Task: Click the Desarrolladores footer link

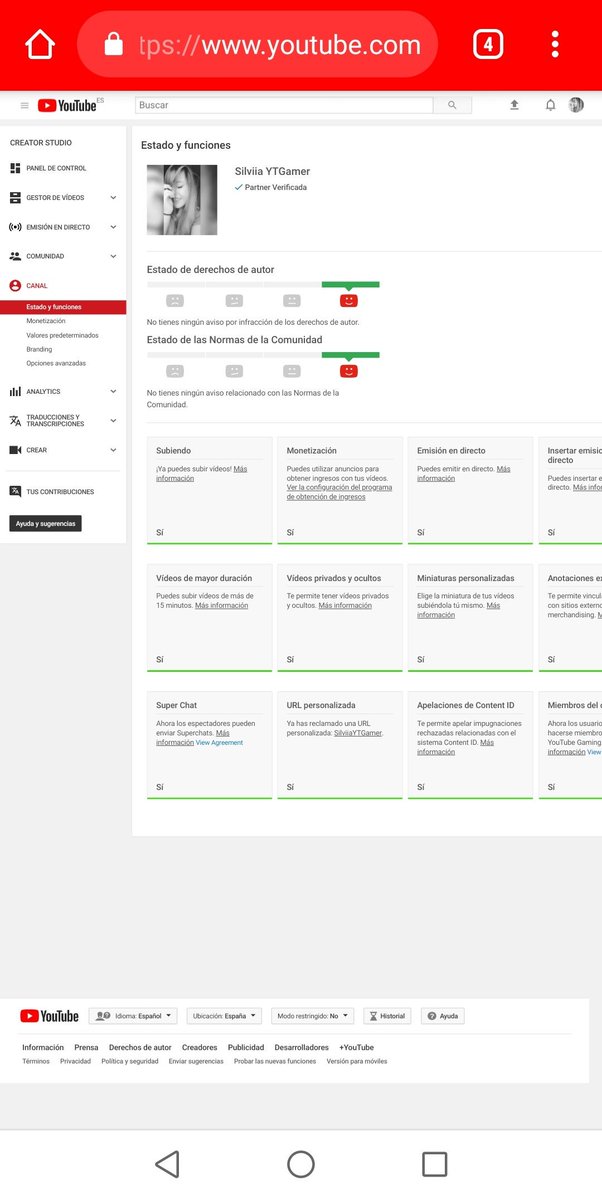Action: click(x=301, y=1047)
